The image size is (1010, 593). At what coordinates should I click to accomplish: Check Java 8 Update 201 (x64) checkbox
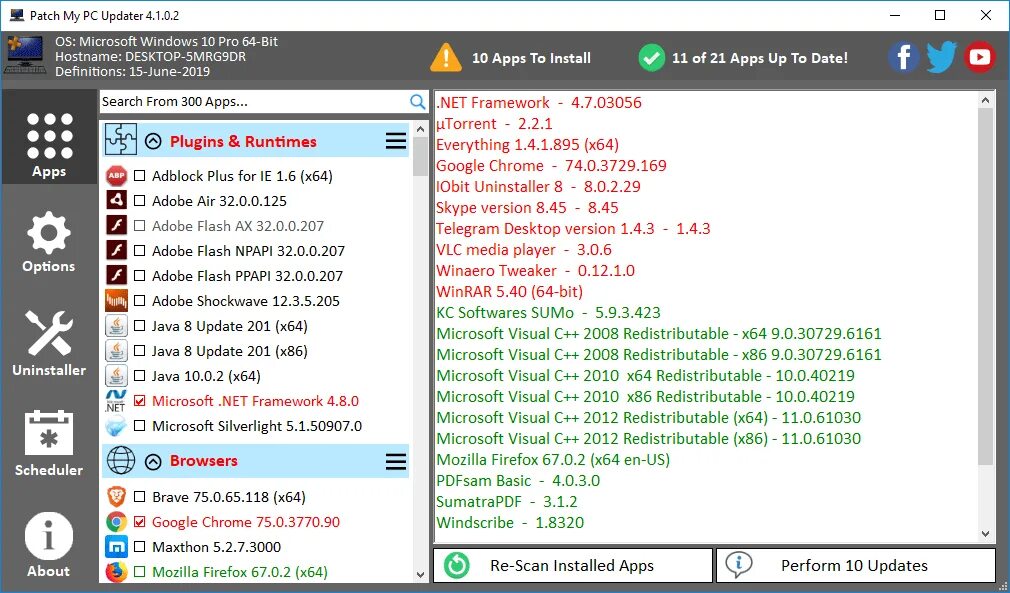click(139, 326)
